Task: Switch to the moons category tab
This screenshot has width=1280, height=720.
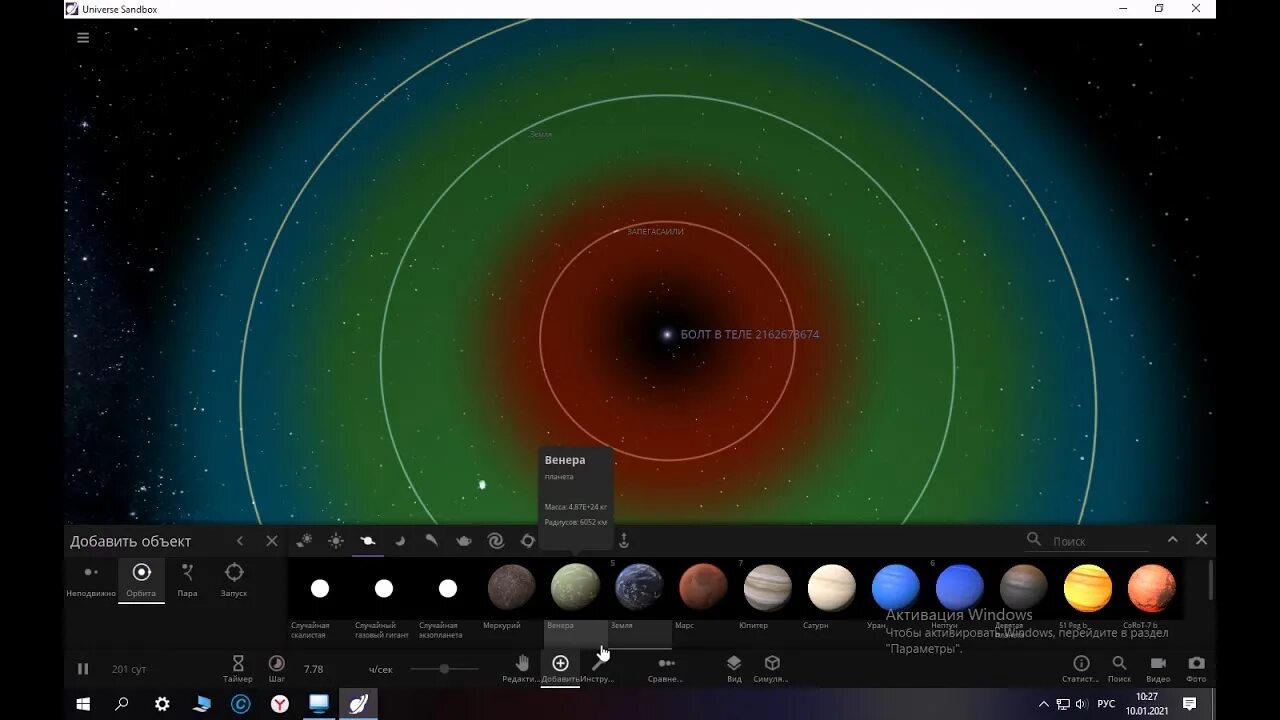Action: coord(400,541)
